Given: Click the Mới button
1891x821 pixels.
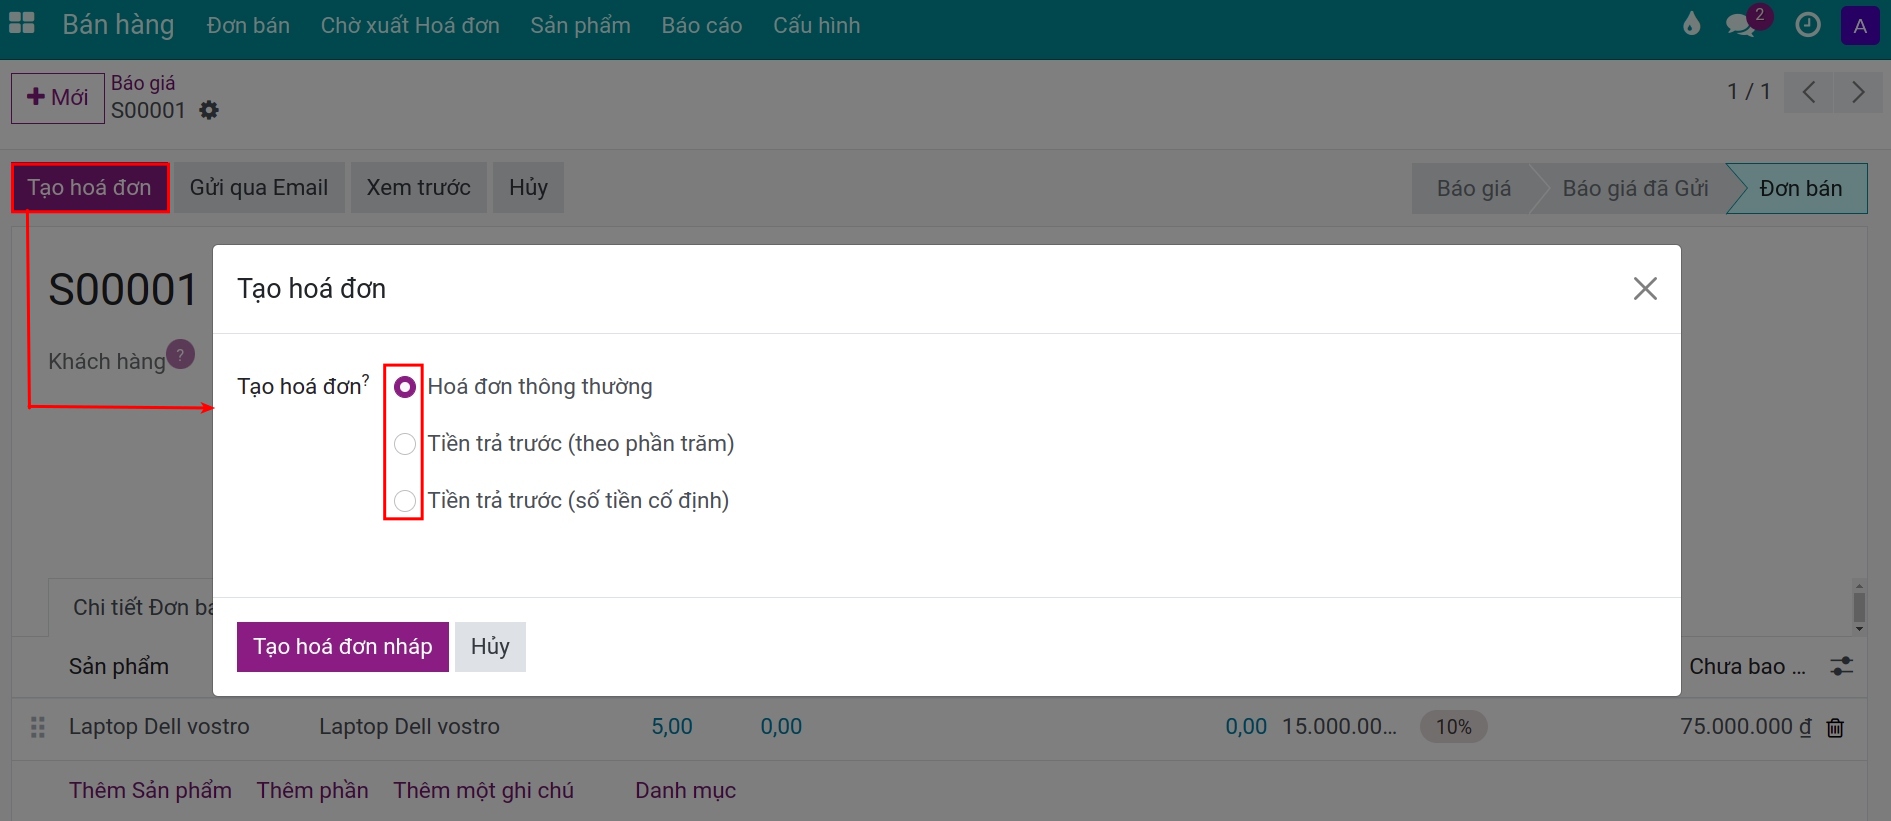Looking at the screenshot, I should (x=58, y=98).
